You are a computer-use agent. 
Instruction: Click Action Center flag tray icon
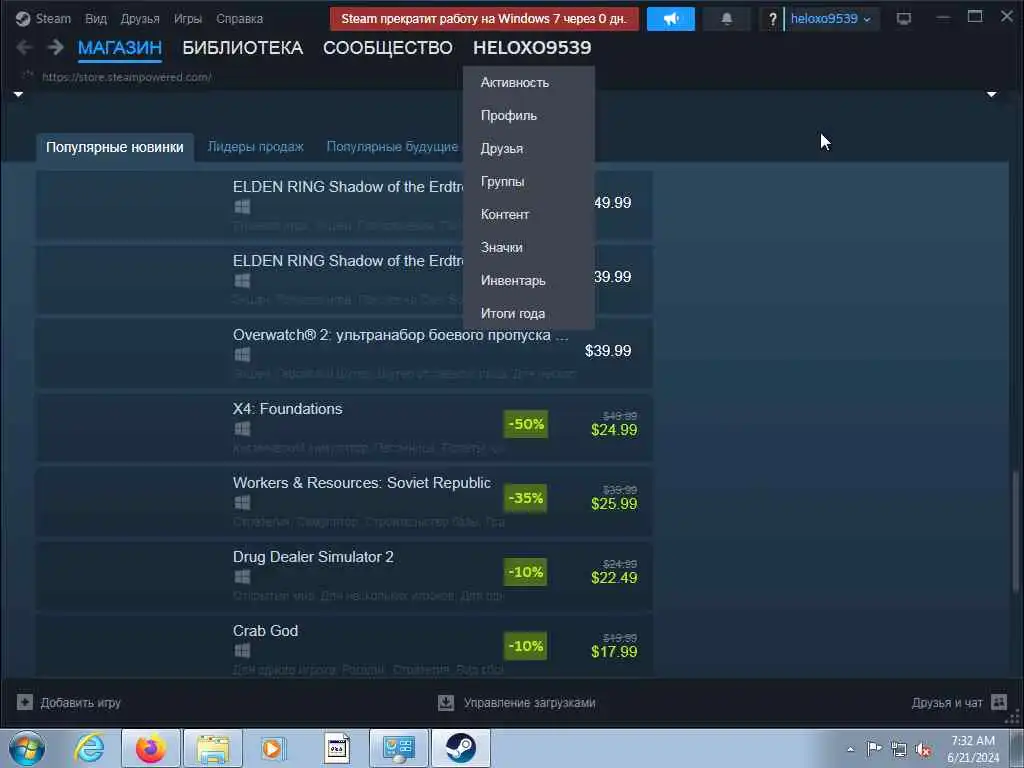point(874,748)
